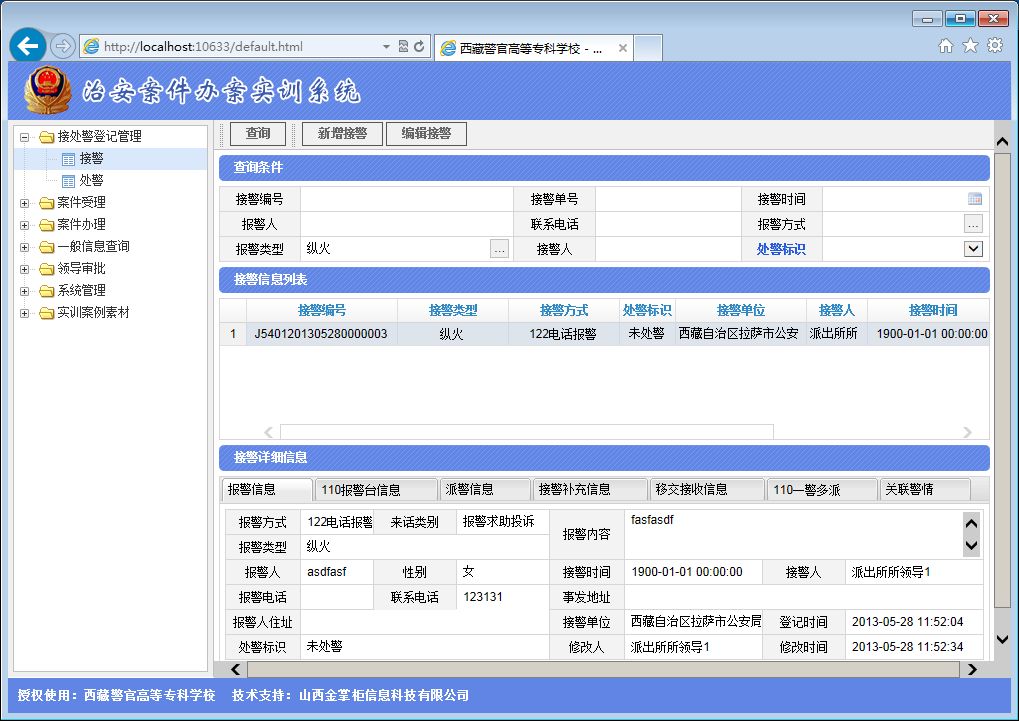This screenshot has width=1019, height=721.
Task: Click the 接警信息列表 horizontal scrollbar
Action: [x=526, y=432]
